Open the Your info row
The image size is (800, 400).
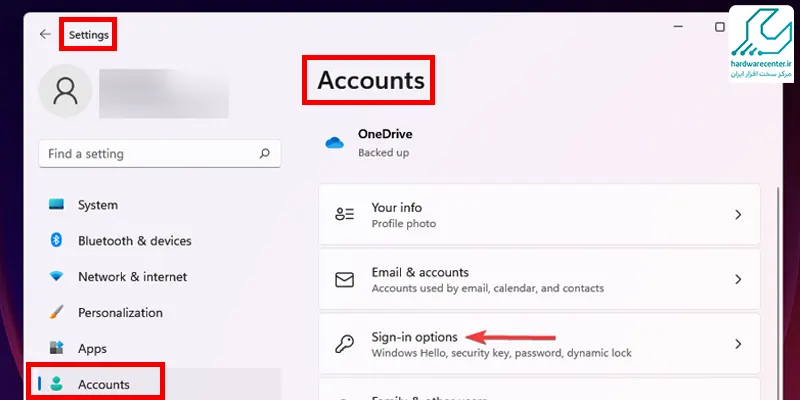(x=539, y=214)
